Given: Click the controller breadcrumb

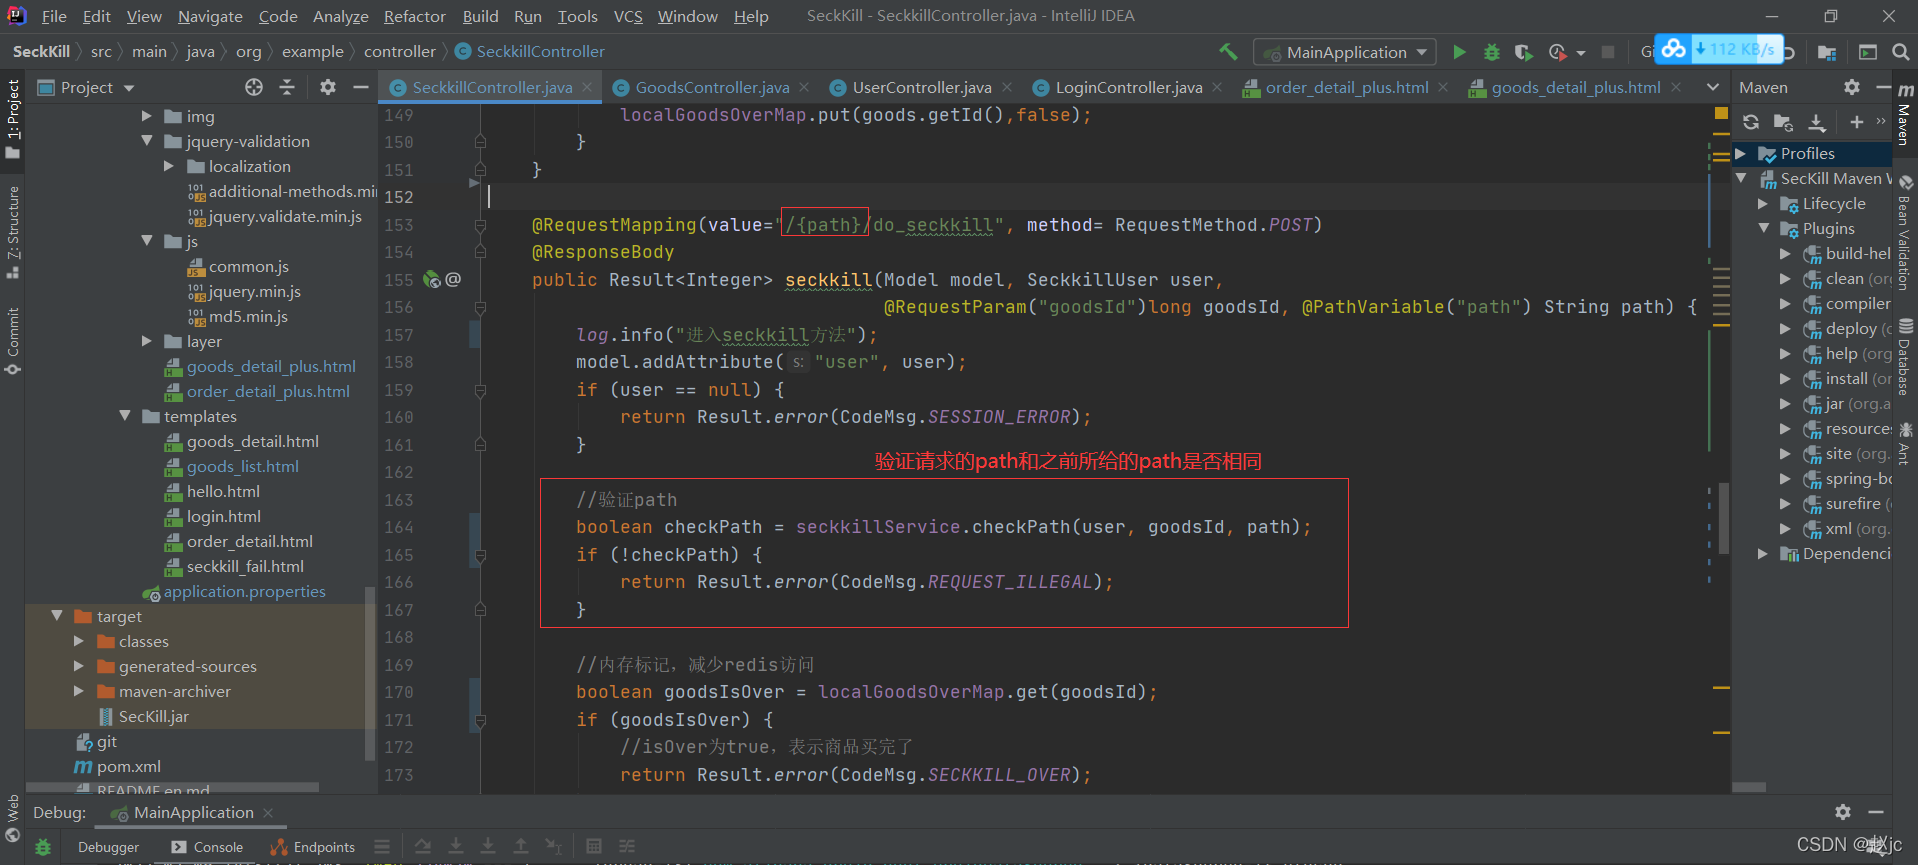Looking at the screenshot, I should (400, 51).
